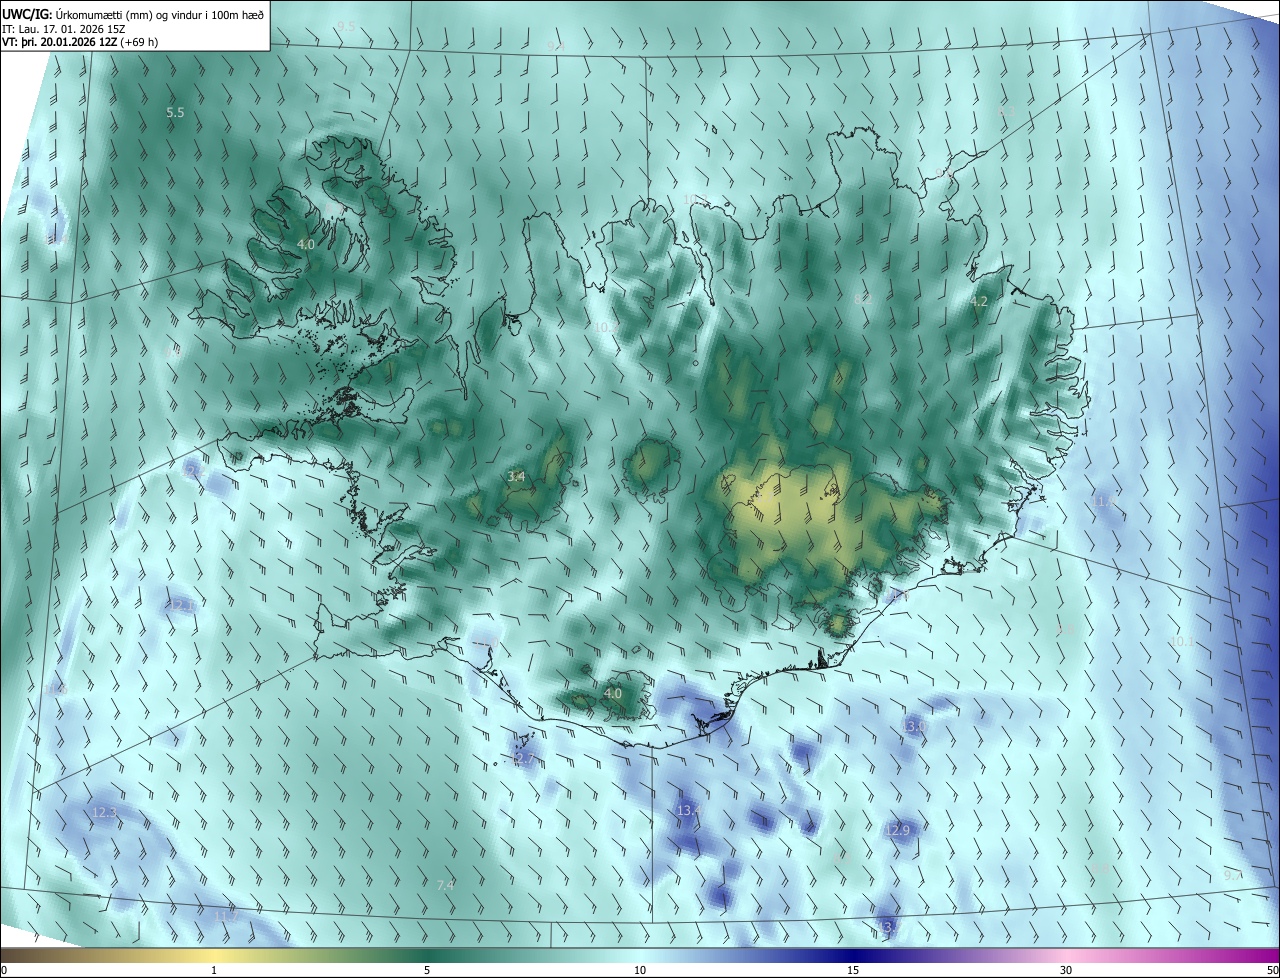Click the 9.5 value label on the map
This screenshot has width=1280, height=978.
pyautogui.click(x=347, y=25)
